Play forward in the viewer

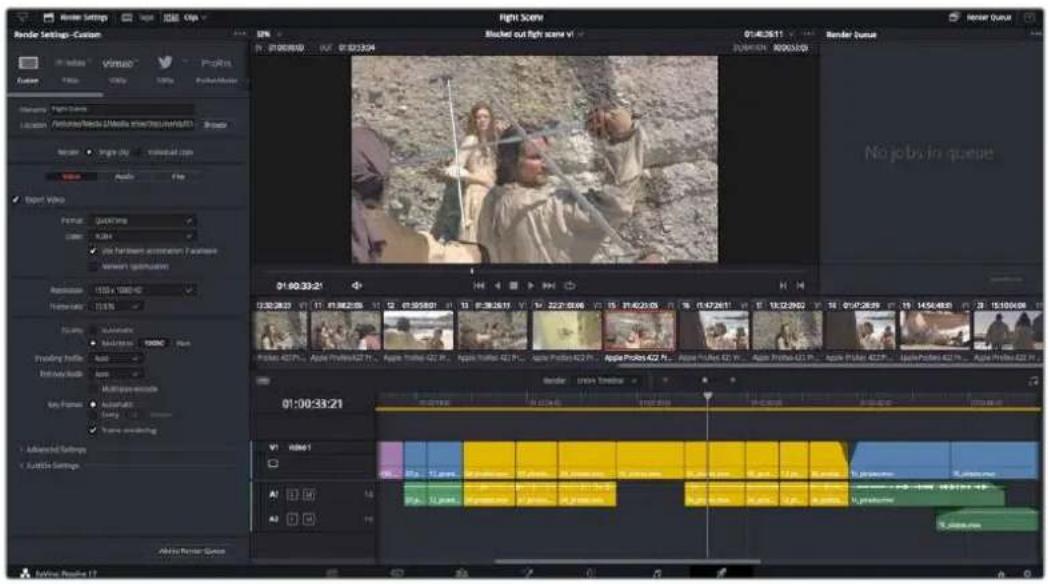pos(531,285)
